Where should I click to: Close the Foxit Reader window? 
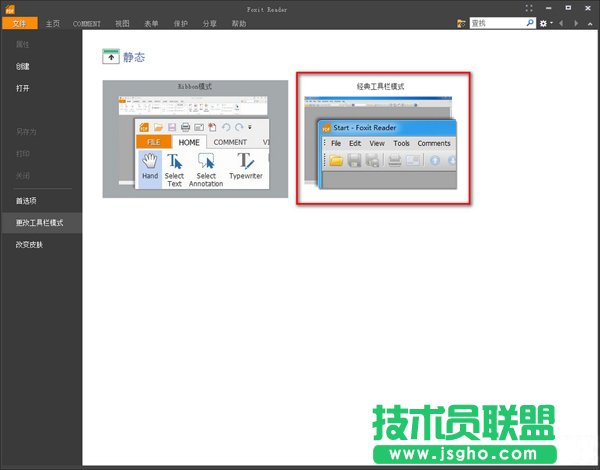(588, 8)
